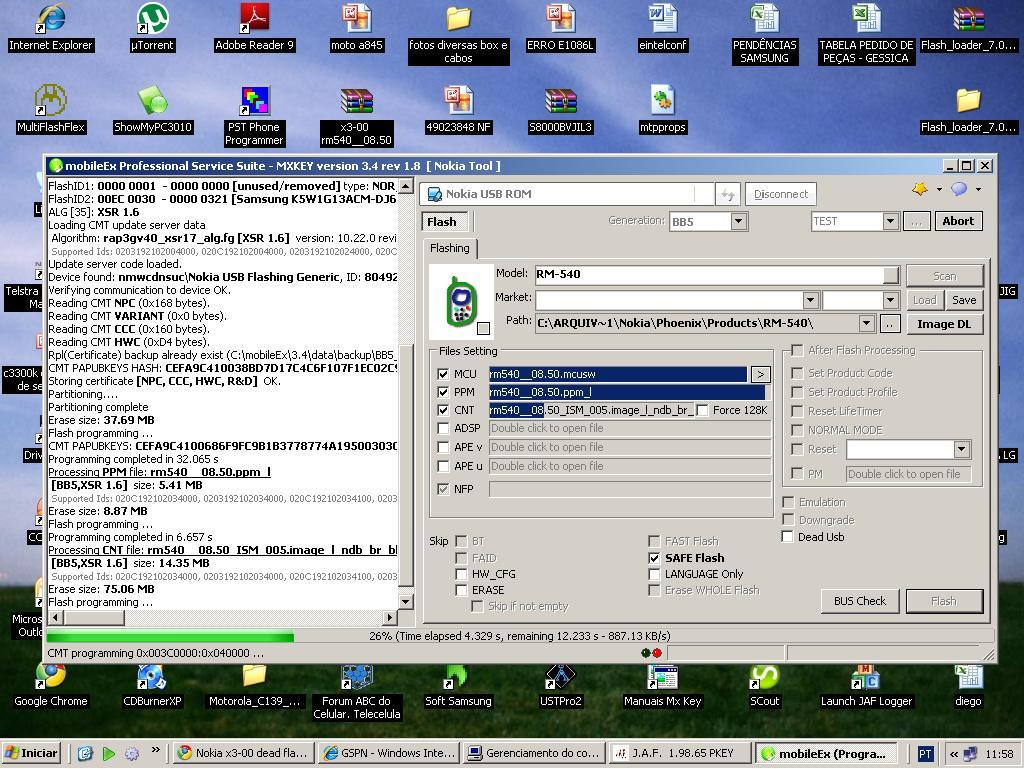Image resolution: width=1024 pixels, height=769 pixels.
Task: Open the TEST combo box dropdown
Action: point(889,222)
